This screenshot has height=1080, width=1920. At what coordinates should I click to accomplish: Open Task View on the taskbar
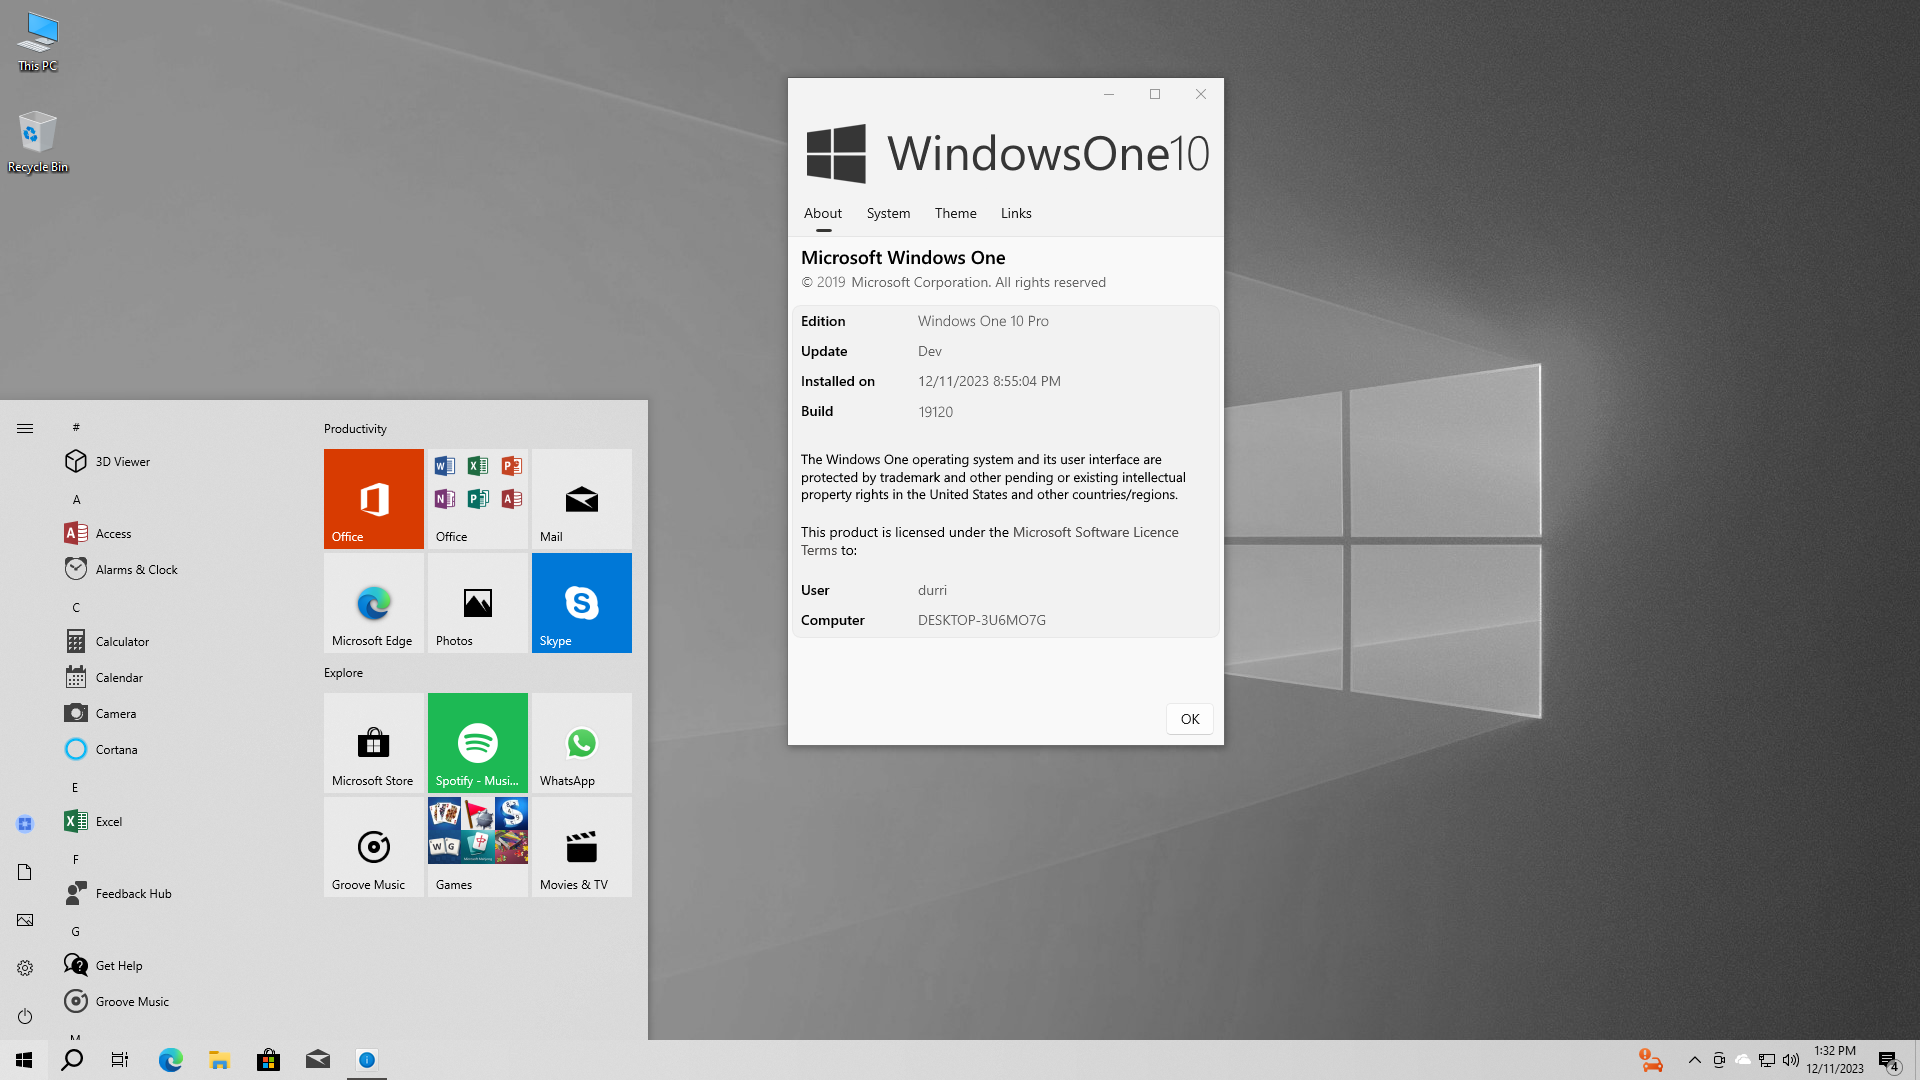[x=120, y=1060]
